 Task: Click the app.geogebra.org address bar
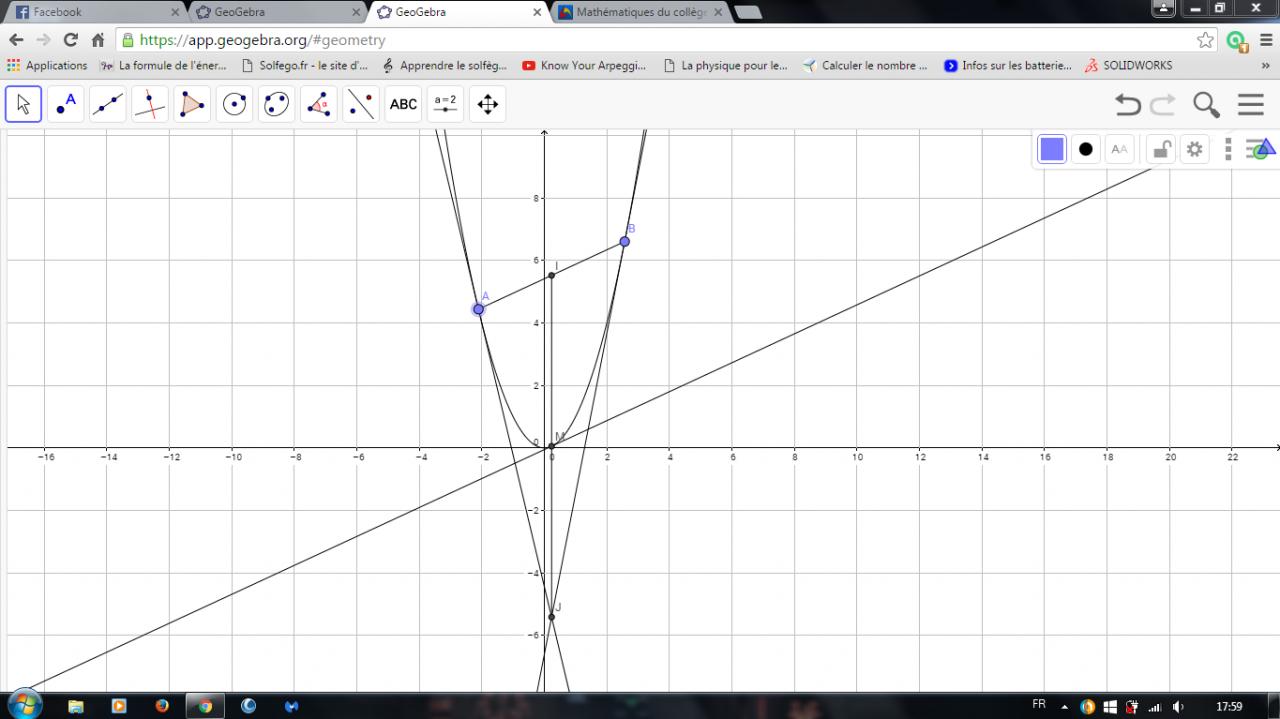point(655,40)
